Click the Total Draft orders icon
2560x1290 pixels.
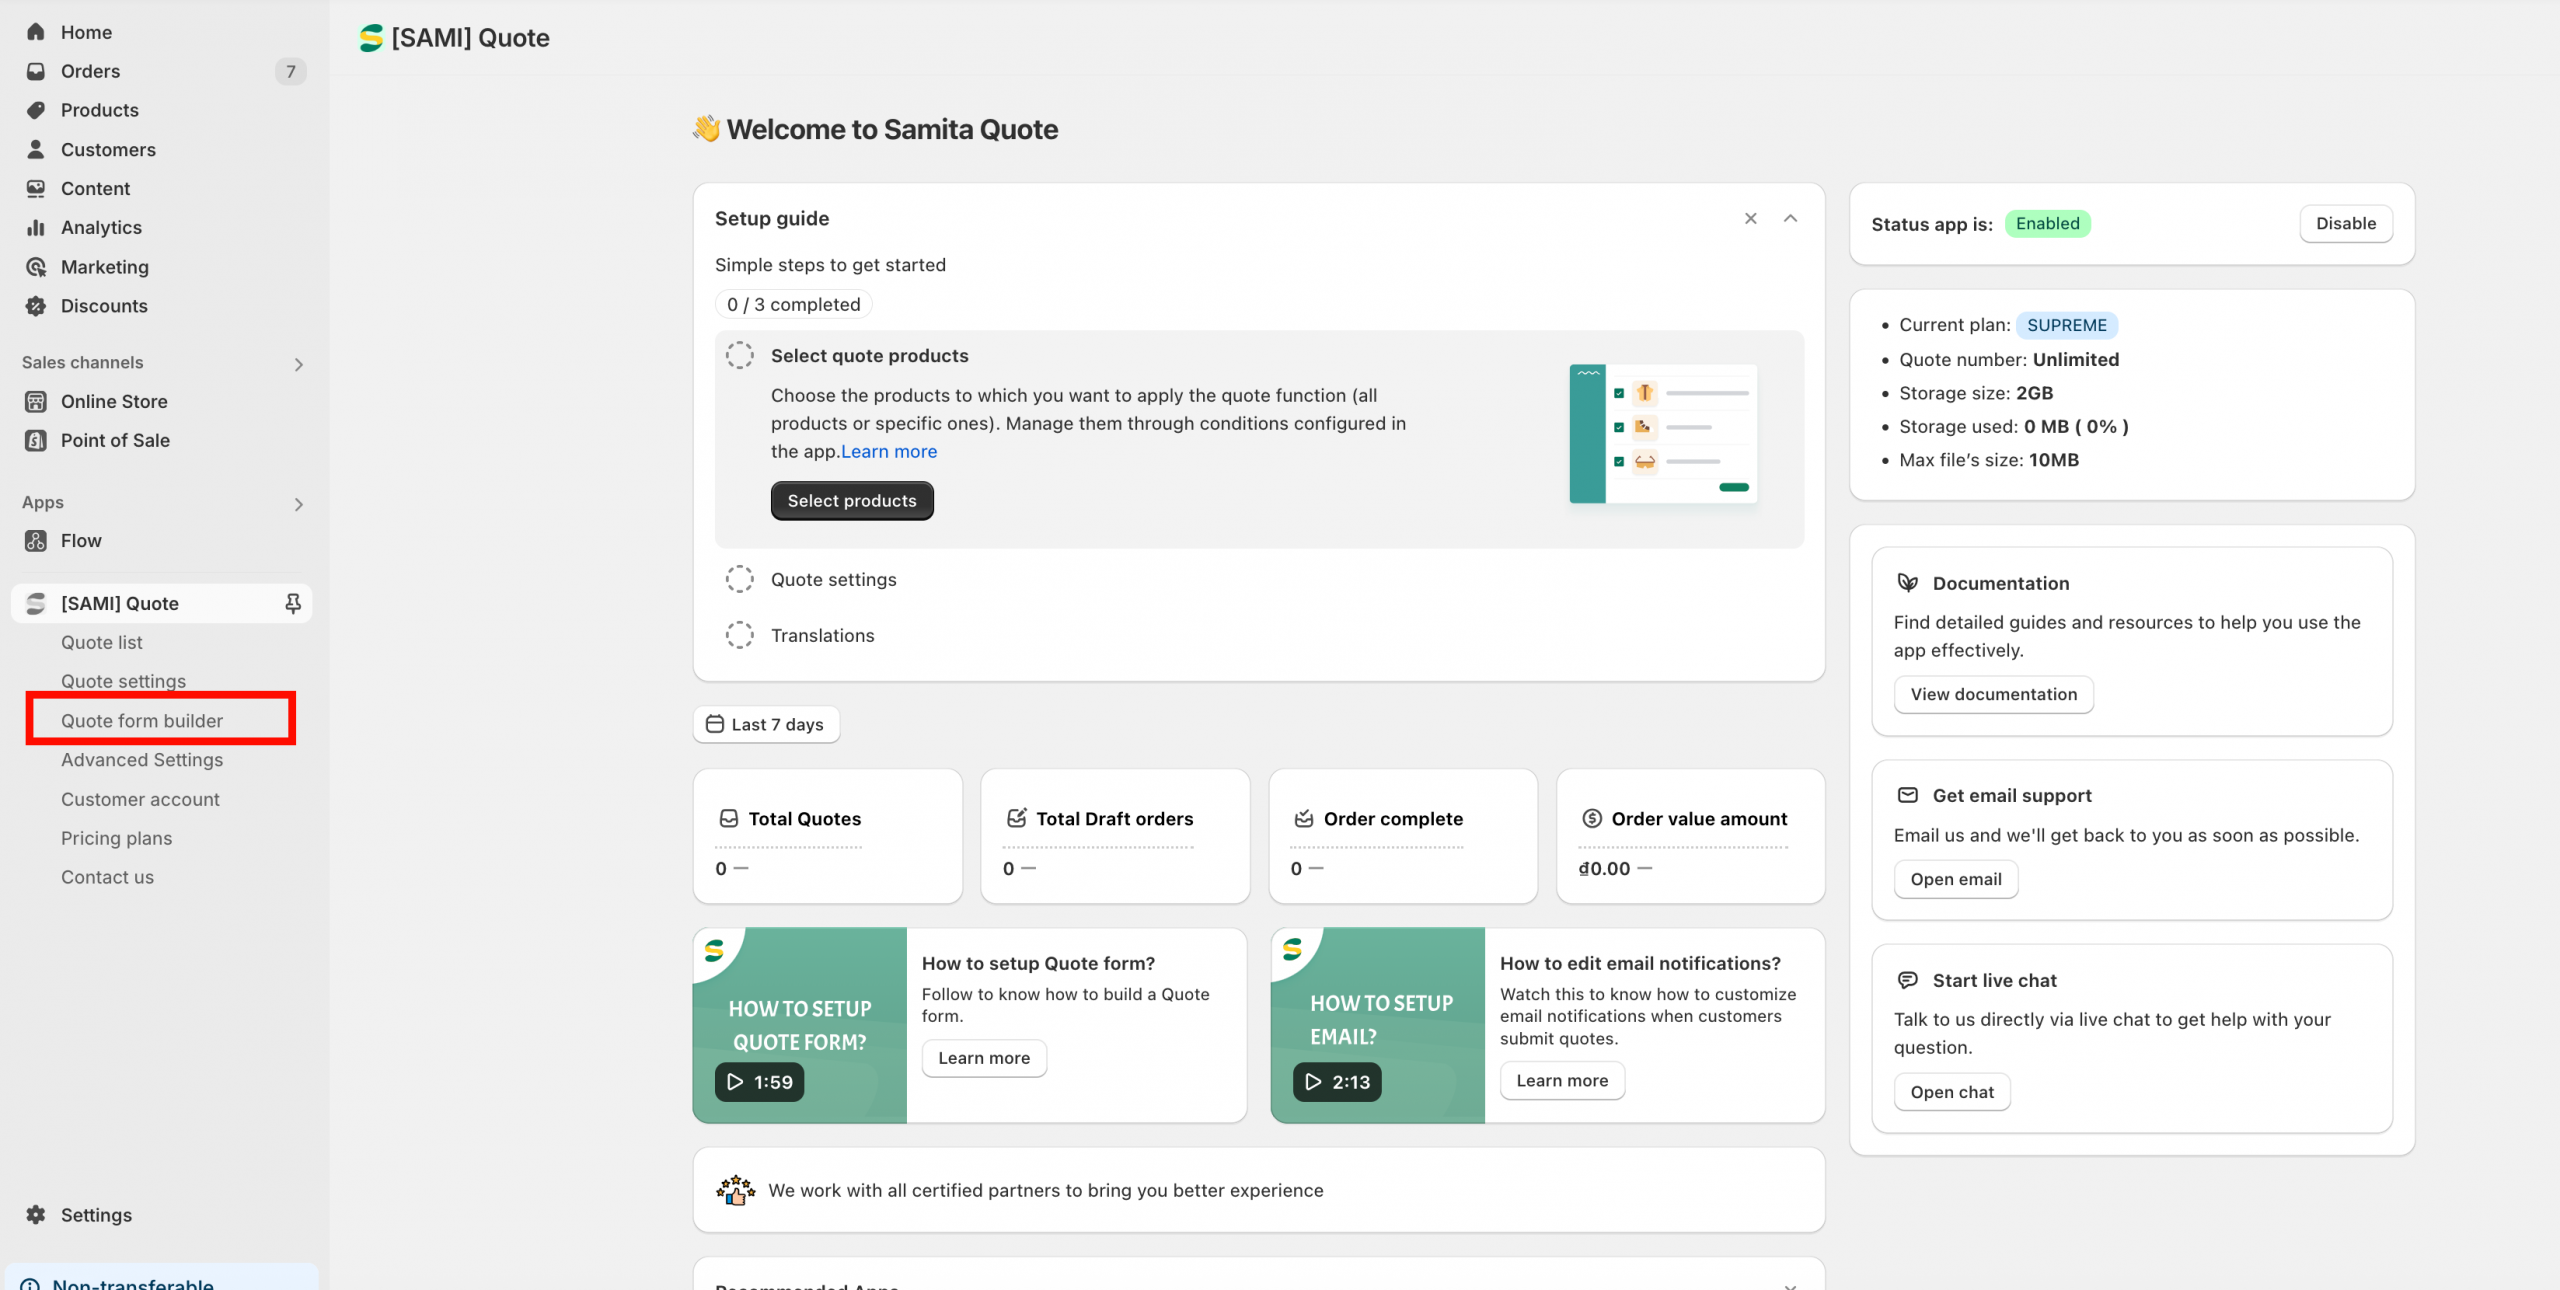[x=1017, y=819]
